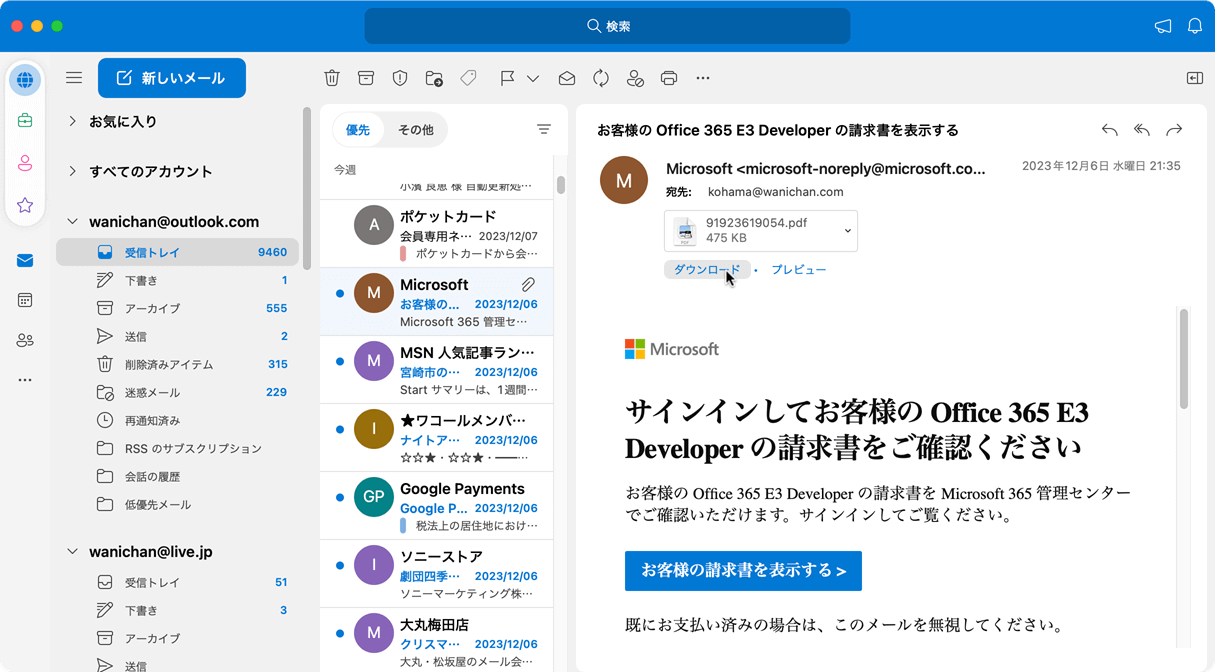This screenshot has width=1215, height=672.
Task: Click the pane toggle icon at top right
Action: pyautogui.click(x=1195, y=78)
